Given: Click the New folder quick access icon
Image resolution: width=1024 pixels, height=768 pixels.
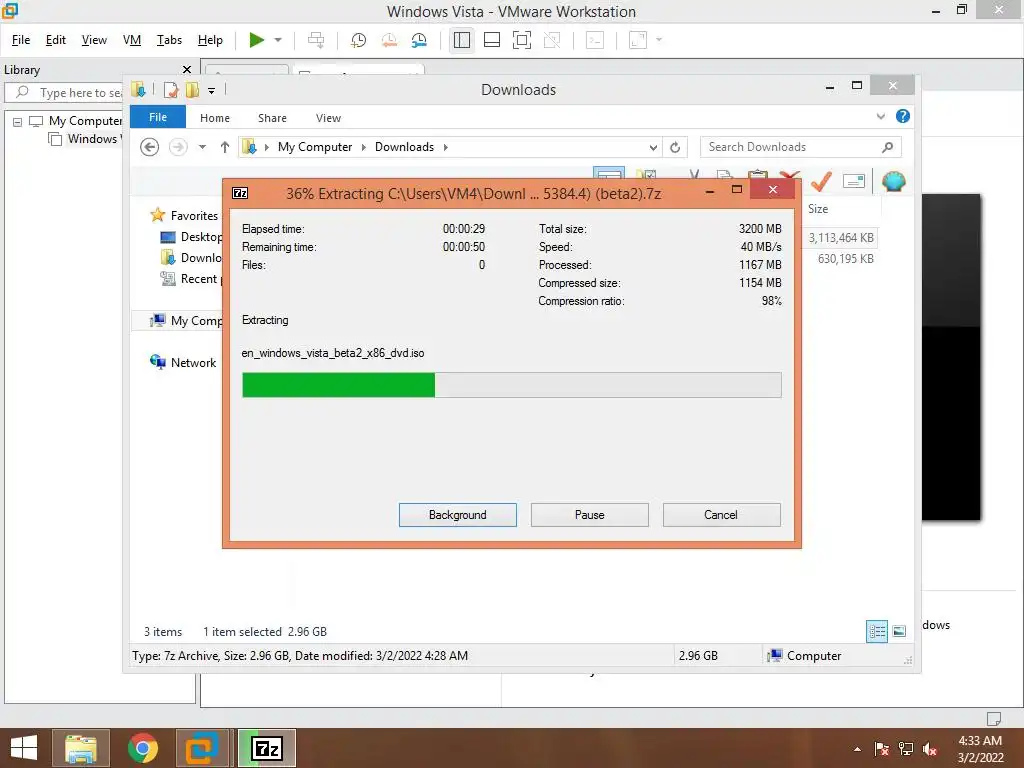Looking at the screenshot, I should pyautogui.click(x=193, y=90).
